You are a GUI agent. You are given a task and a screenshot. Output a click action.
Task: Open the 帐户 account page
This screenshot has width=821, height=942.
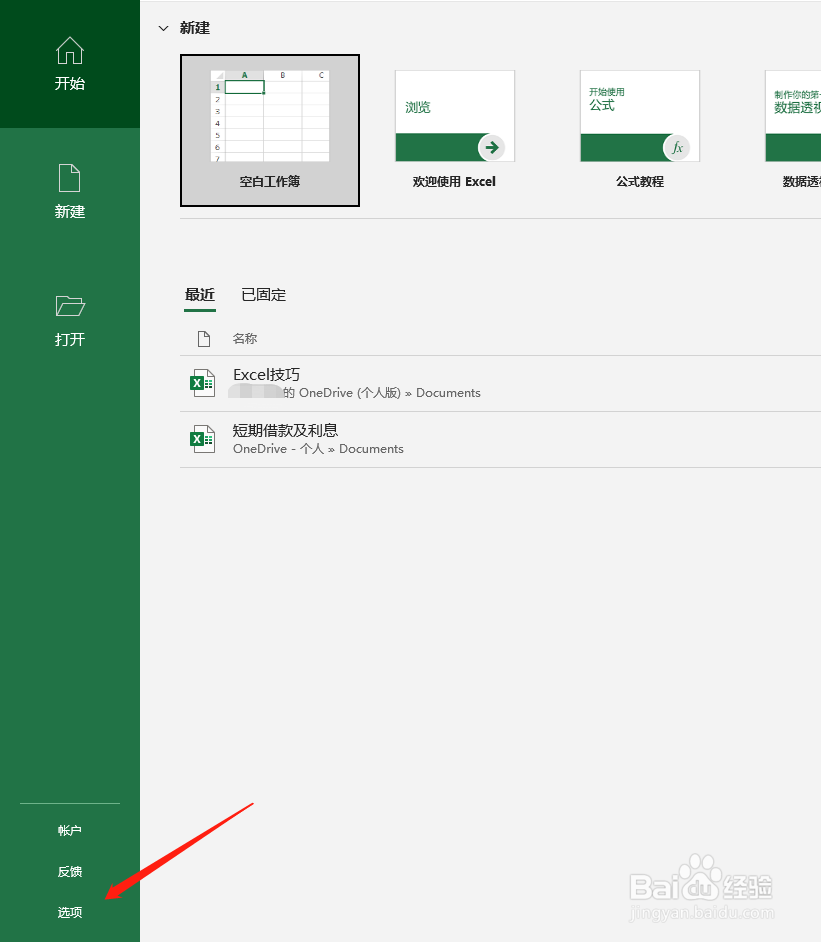click(70, 830)
